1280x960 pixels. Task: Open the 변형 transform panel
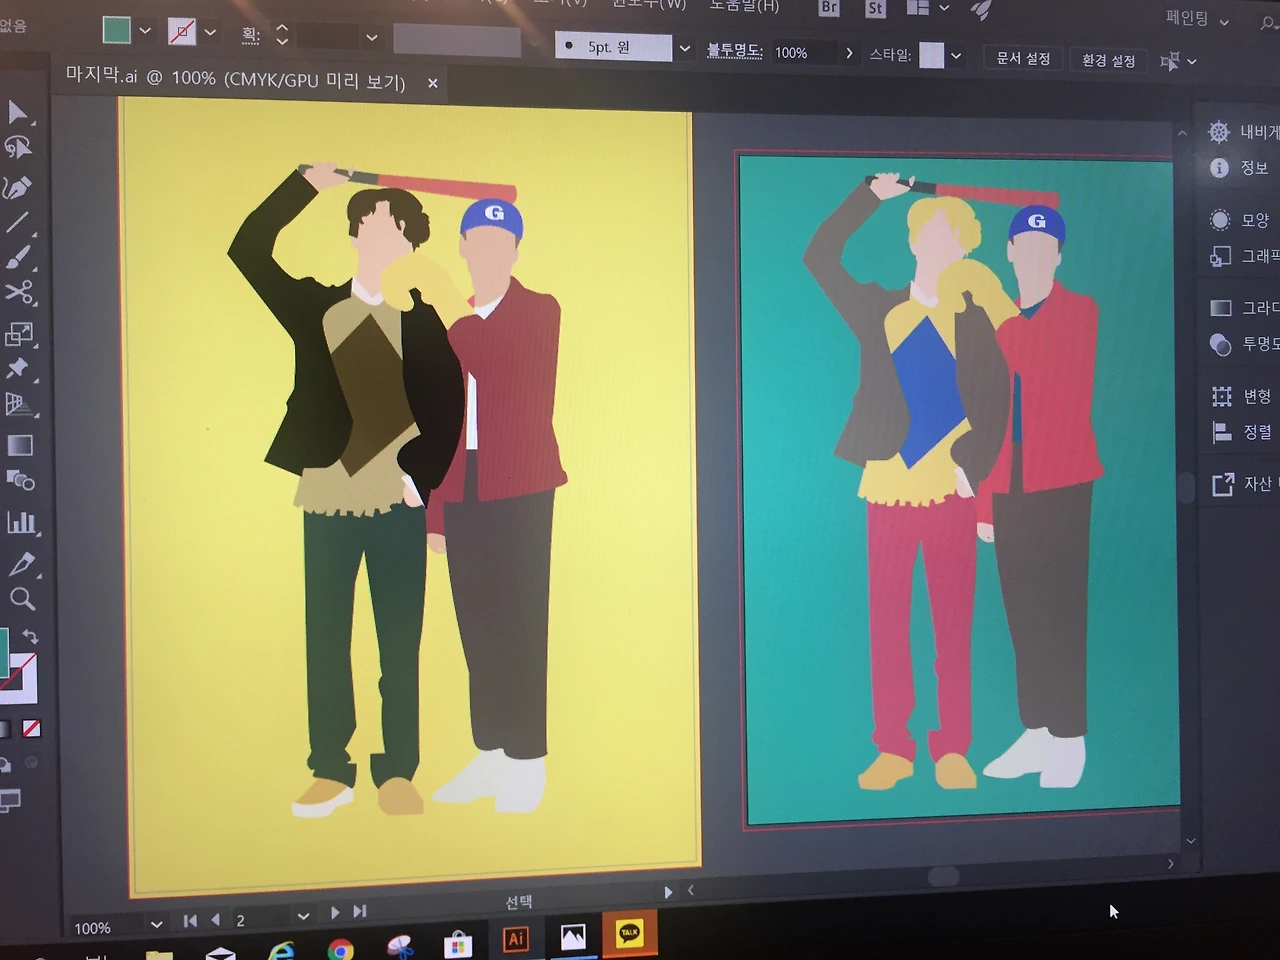(x=1221, y=396)
